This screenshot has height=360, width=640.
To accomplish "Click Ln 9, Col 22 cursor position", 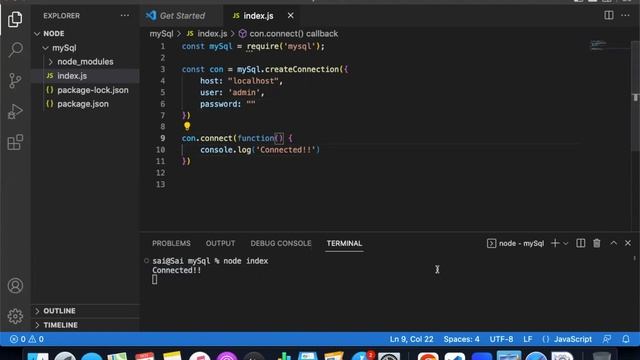I will pos(411,339).
